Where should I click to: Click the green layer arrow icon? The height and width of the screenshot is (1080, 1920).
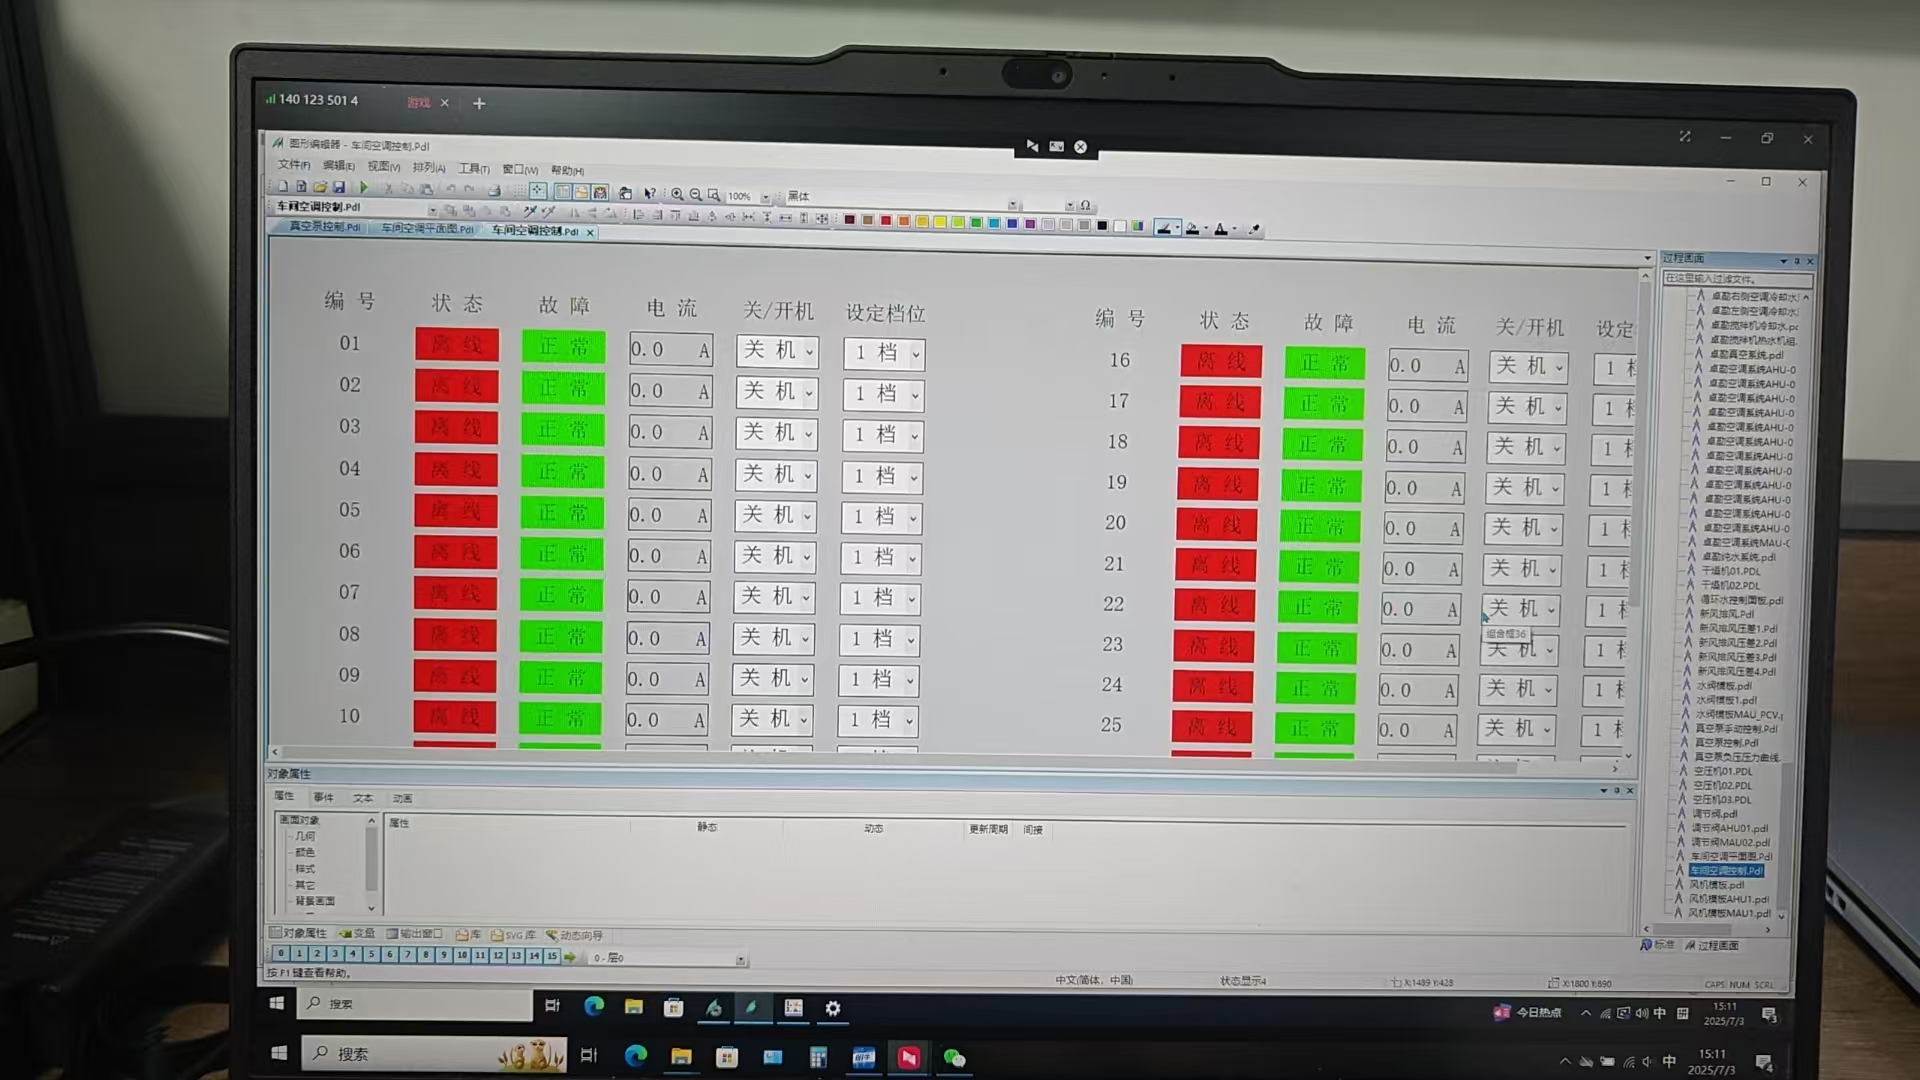tap(570, 958)
